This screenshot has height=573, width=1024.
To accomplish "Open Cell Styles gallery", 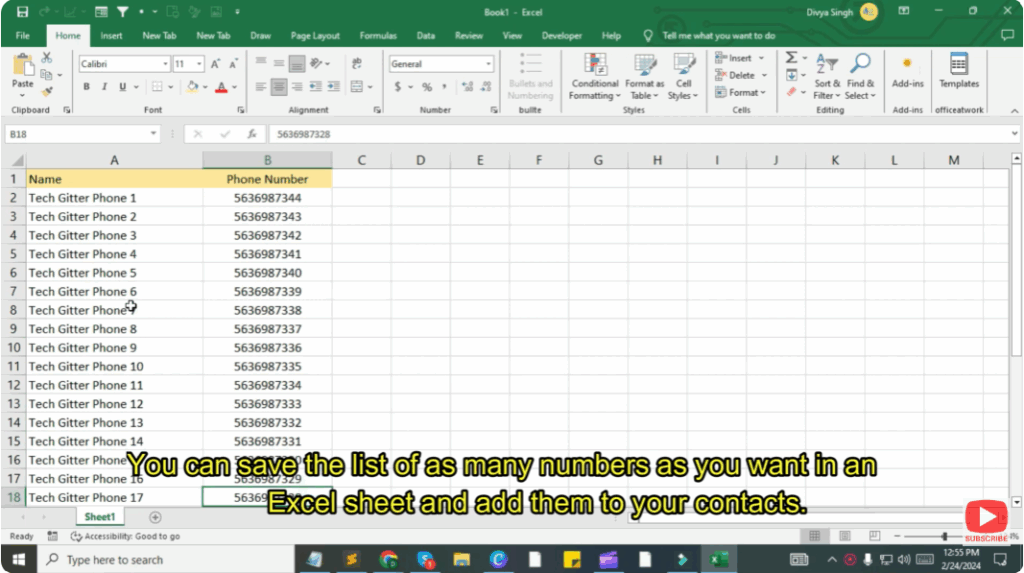I will 683,77.
